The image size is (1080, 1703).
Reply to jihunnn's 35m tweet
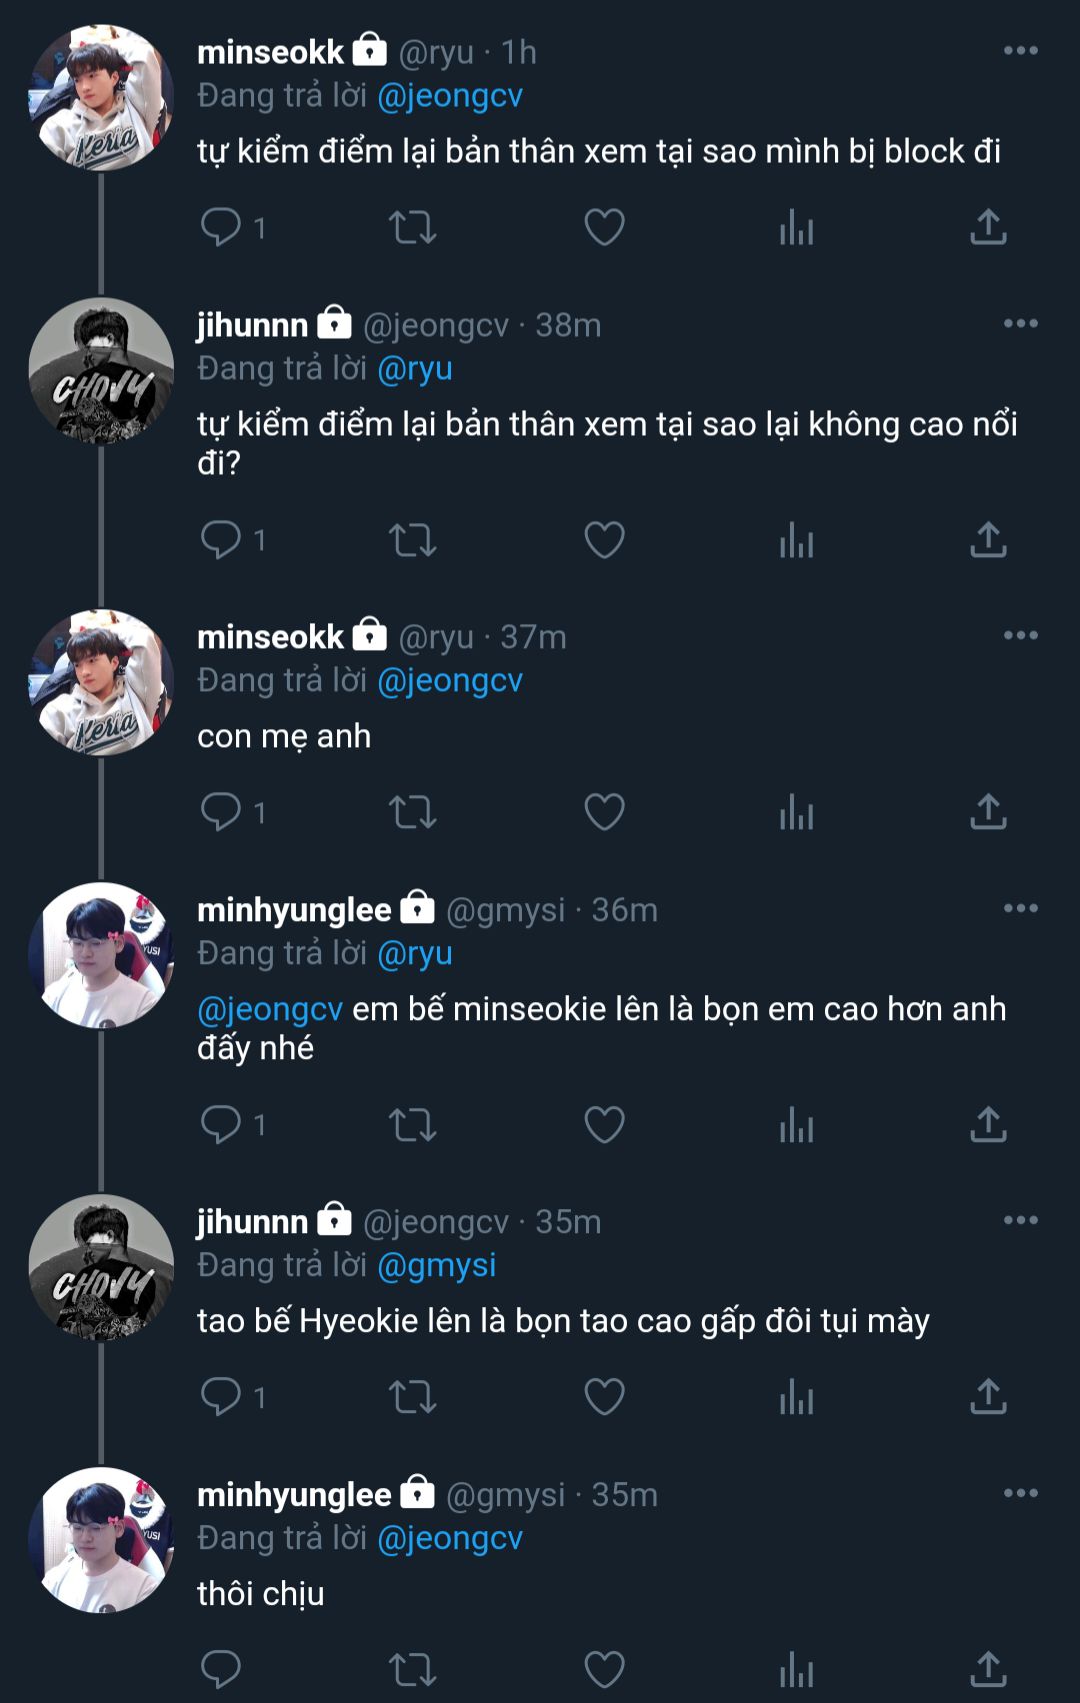click(x=221, y=1397)
